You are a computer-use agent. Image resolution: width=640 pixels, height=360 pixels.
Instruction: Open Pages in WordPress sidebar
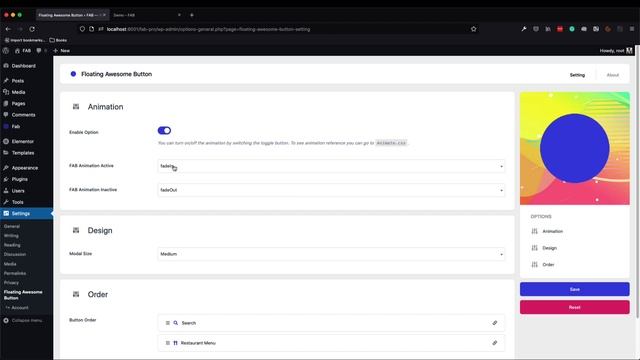[18, 104]
